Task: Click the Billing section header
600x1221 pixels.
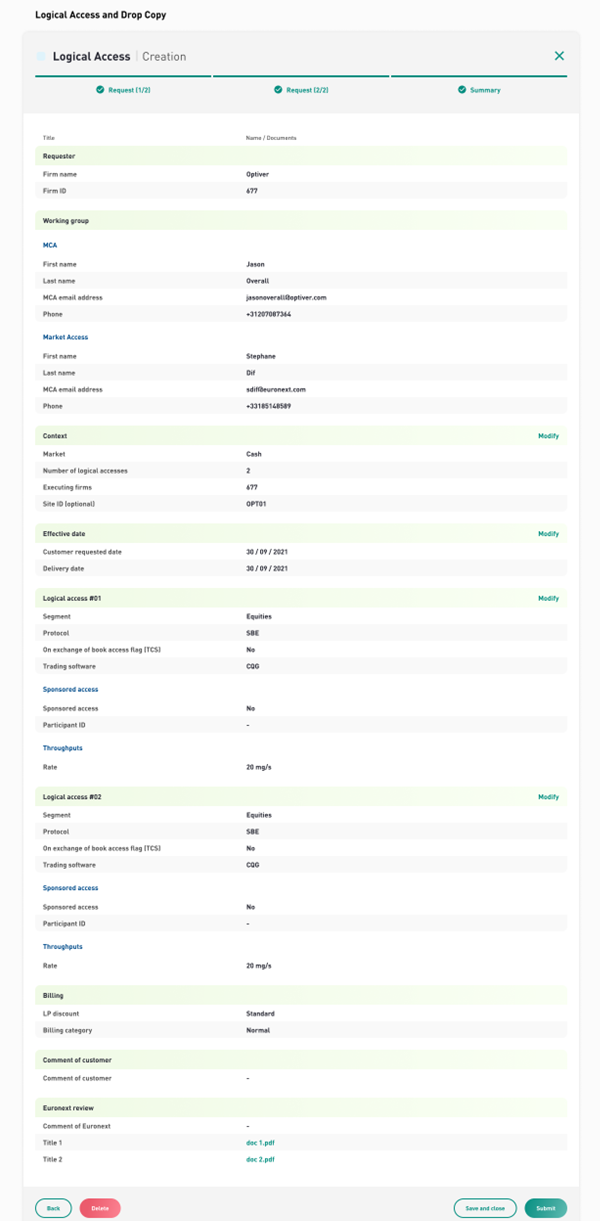Action: (301, 996)
